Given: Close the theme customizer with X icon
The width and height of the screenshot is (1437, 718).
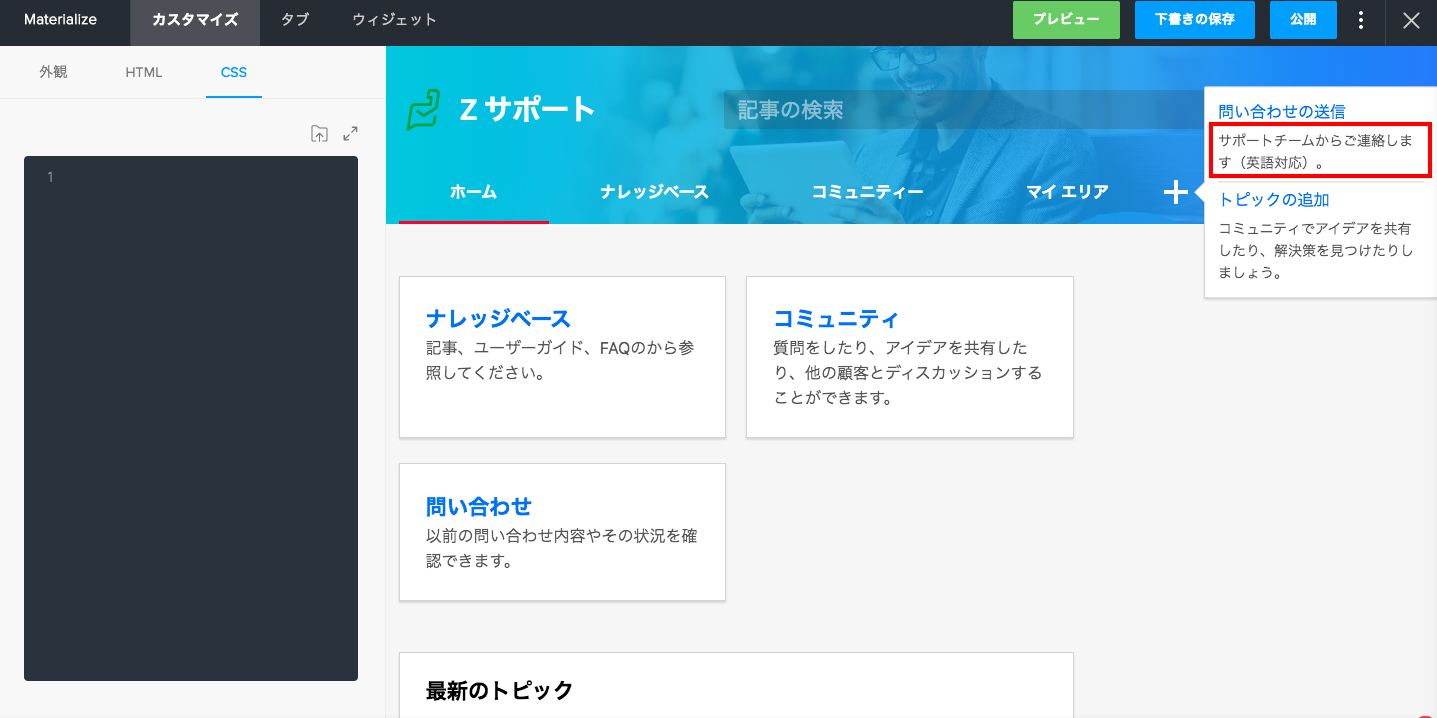Looking at the screenshot, I should pos(1411,21).
